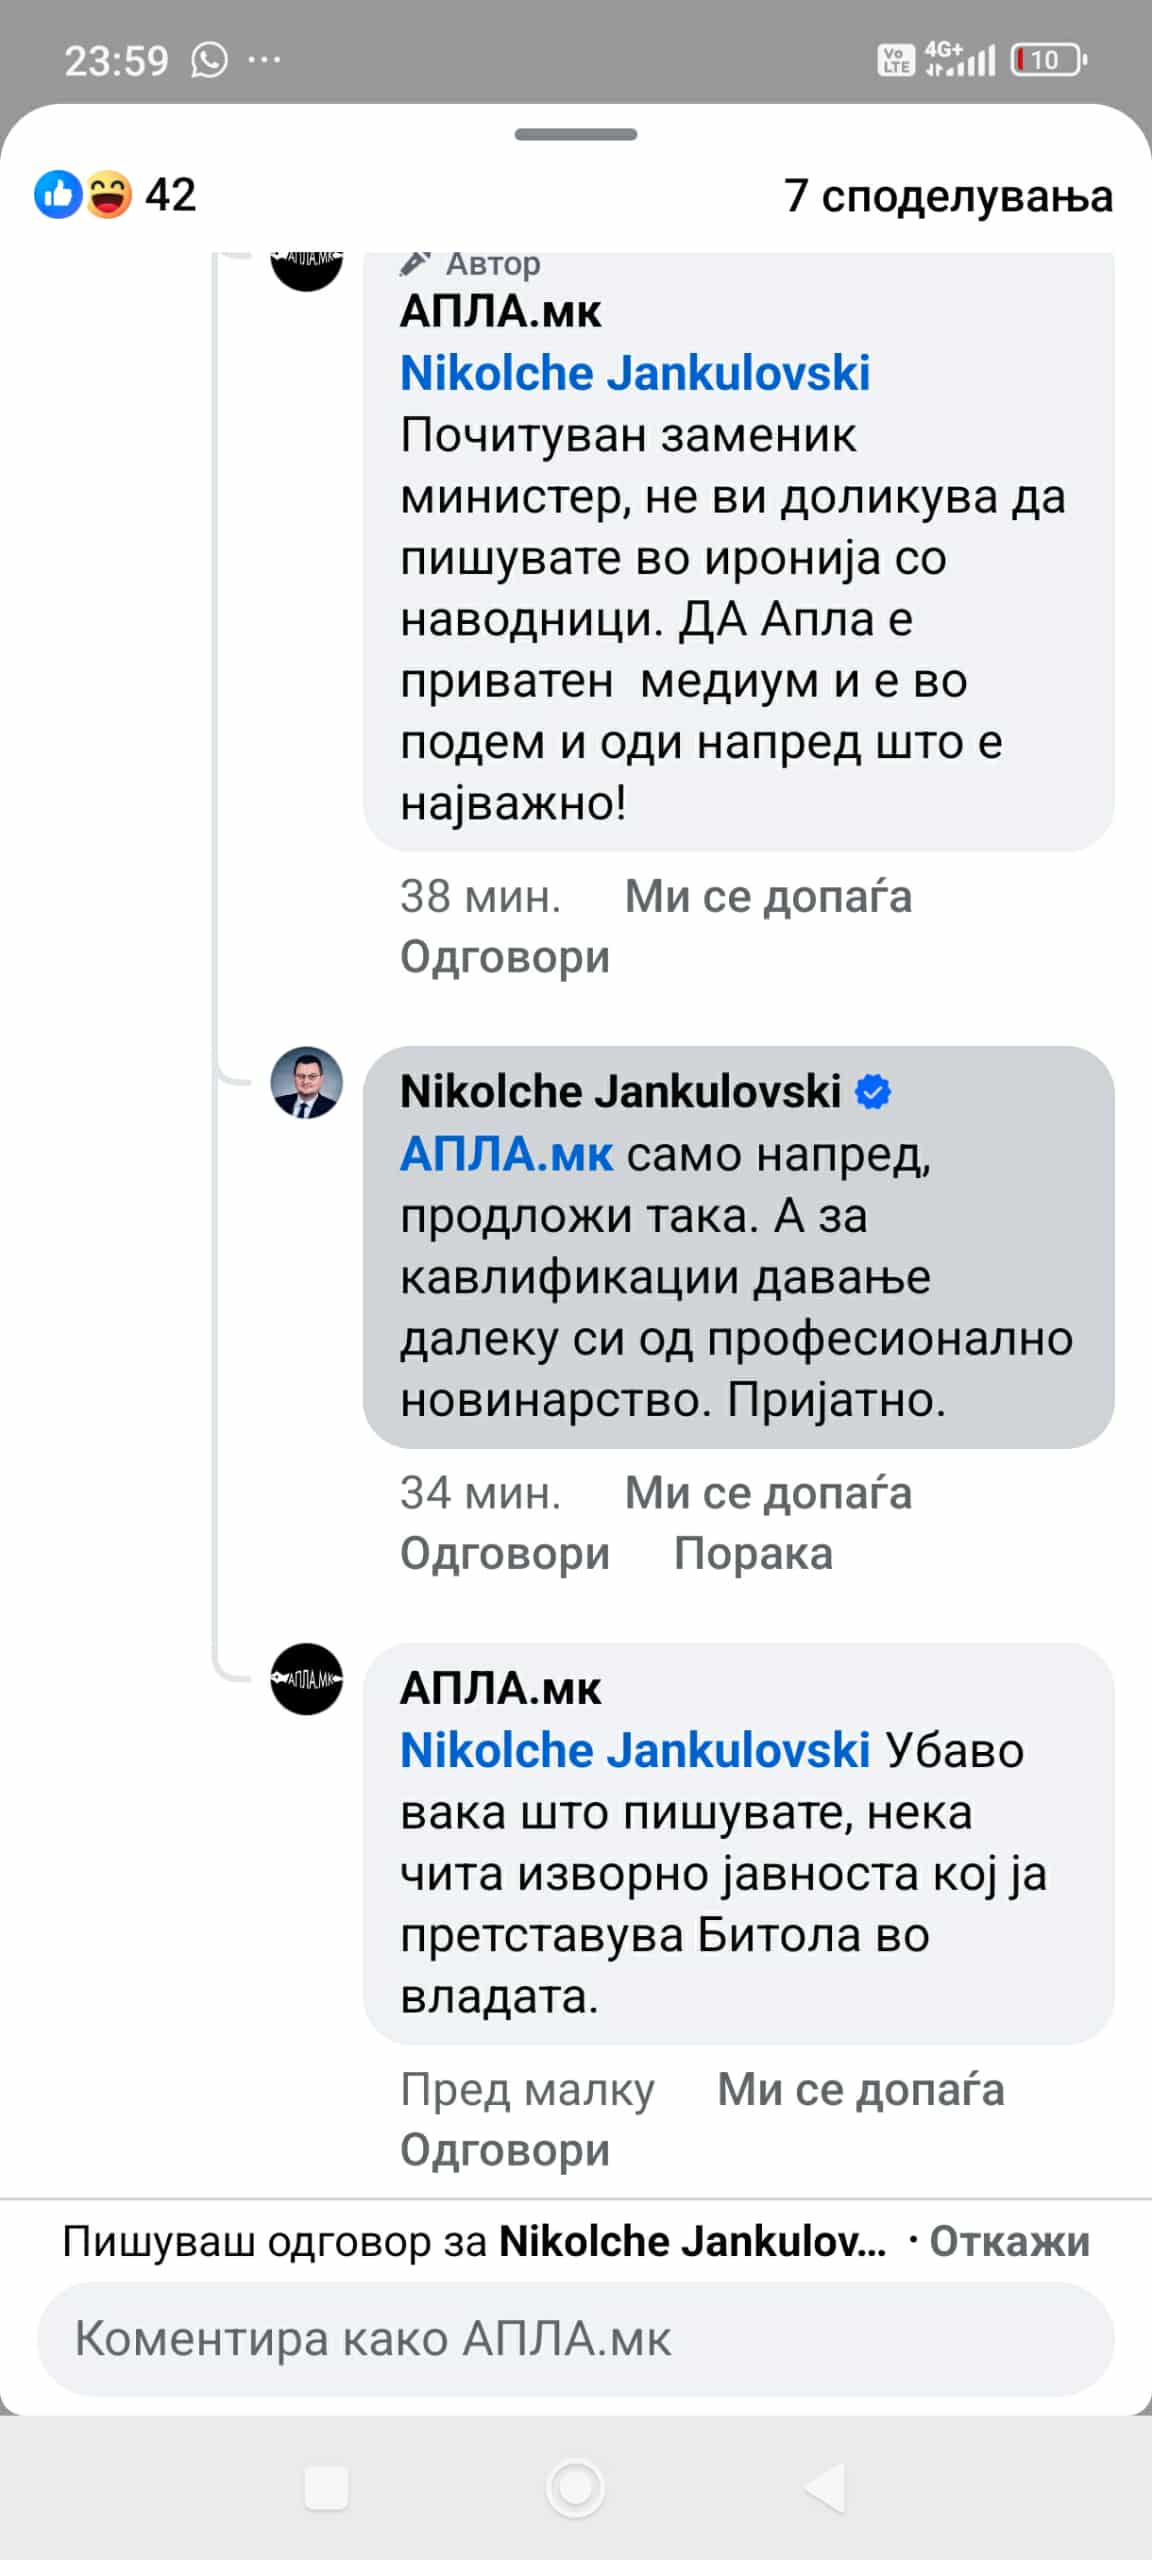
Task: Tap the laughing haha reaction icon
Action: 108,194
